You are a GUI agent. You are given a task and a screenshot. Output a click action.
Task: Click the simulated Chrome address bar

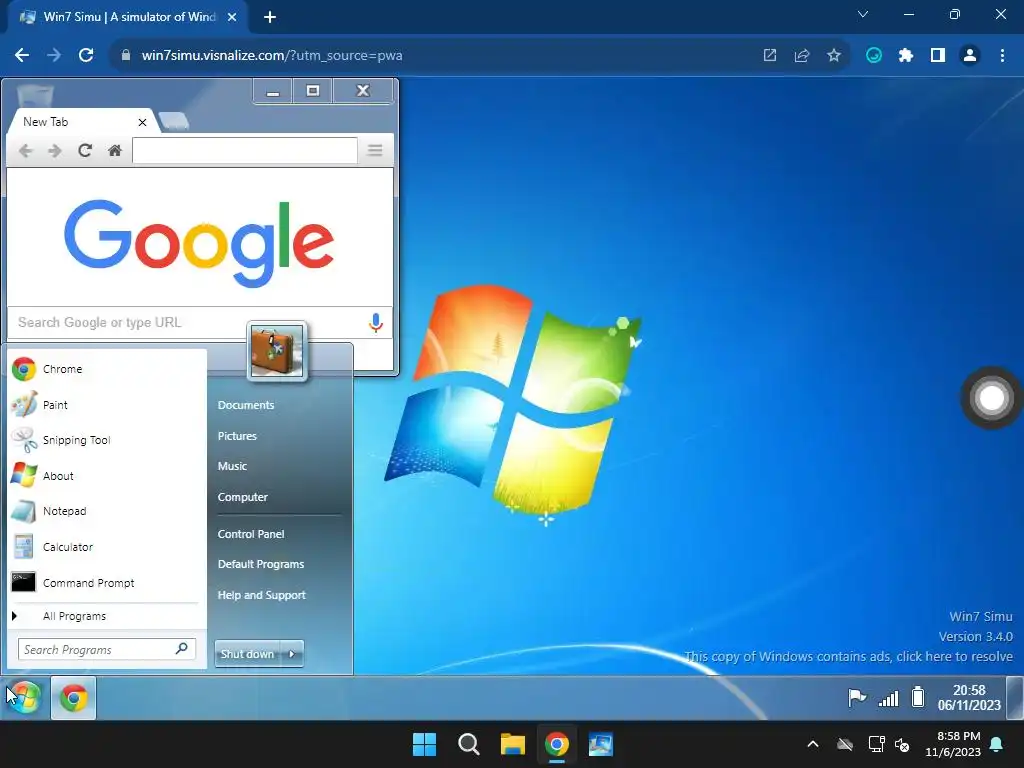[x=245, y=151]
